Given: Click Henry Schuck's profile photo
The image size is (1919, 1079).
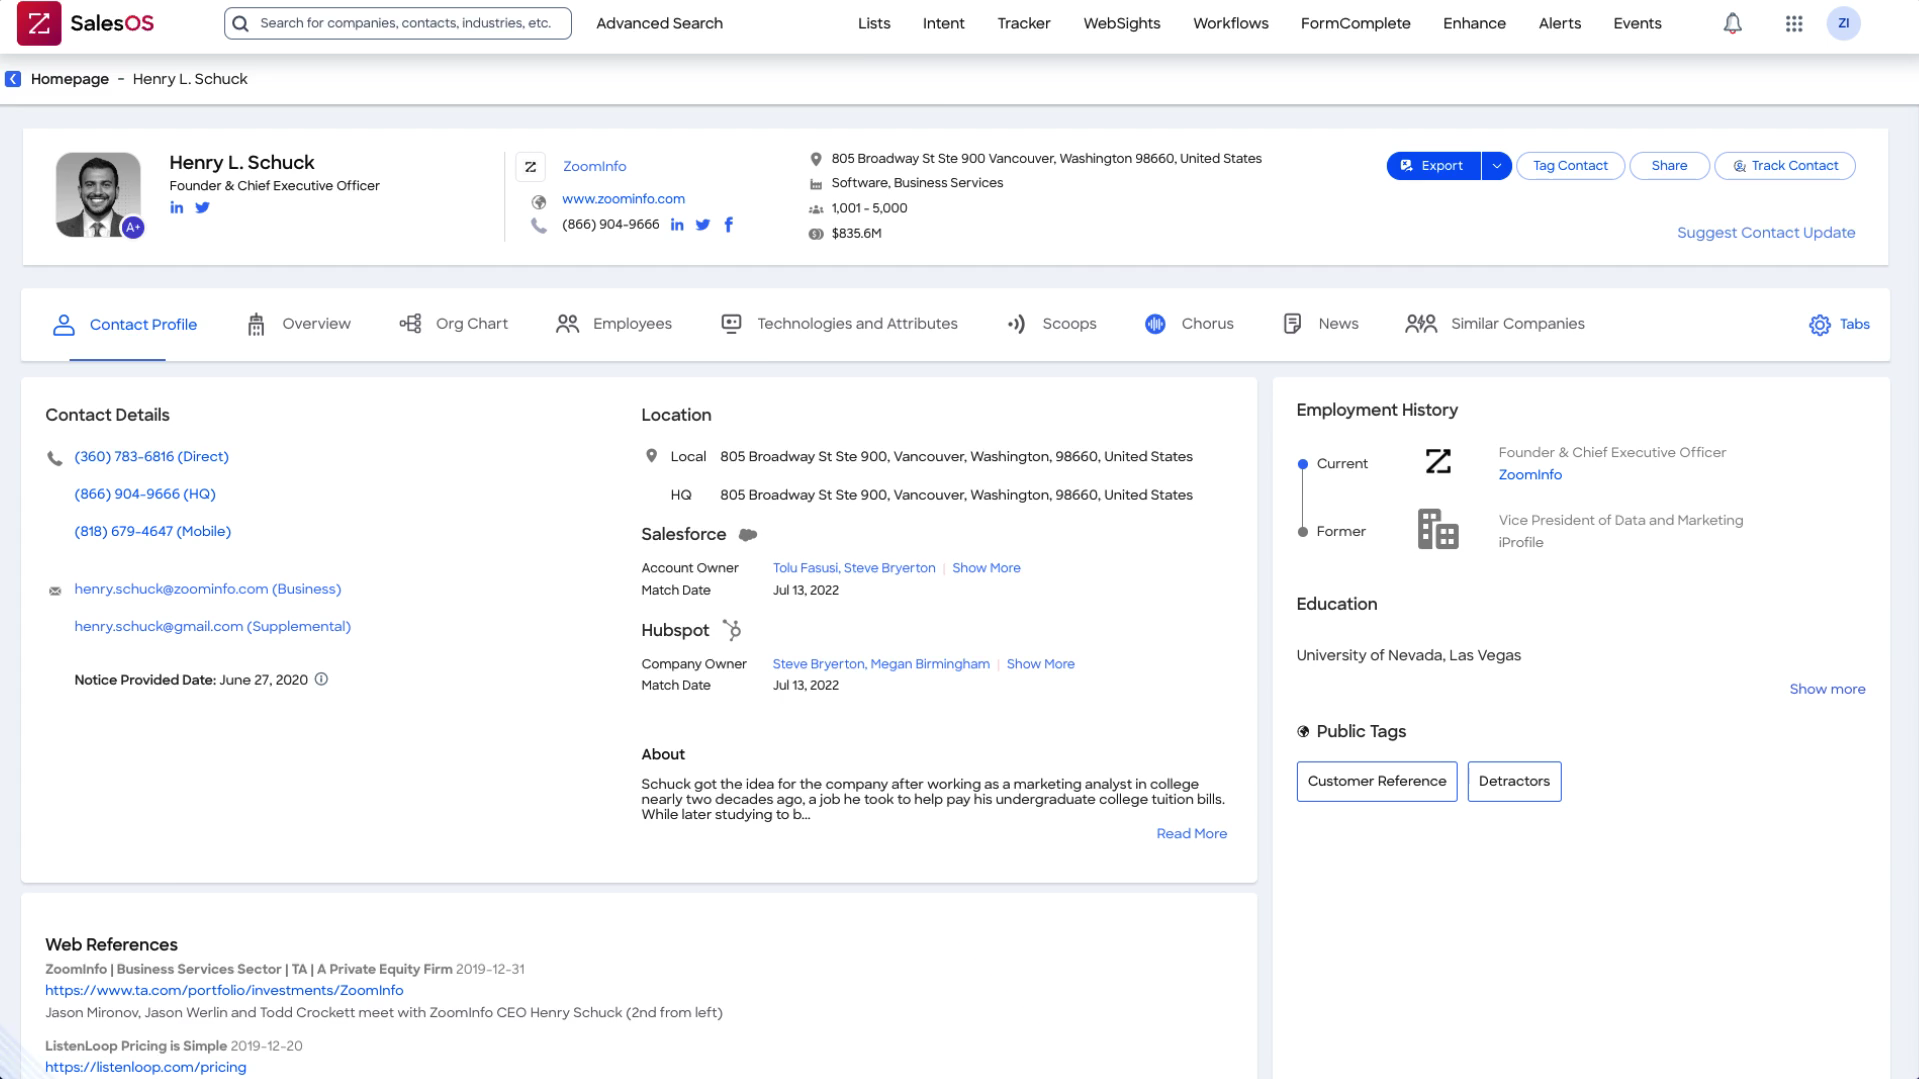Looking at the screenshot, I should (x=98, y=195).
